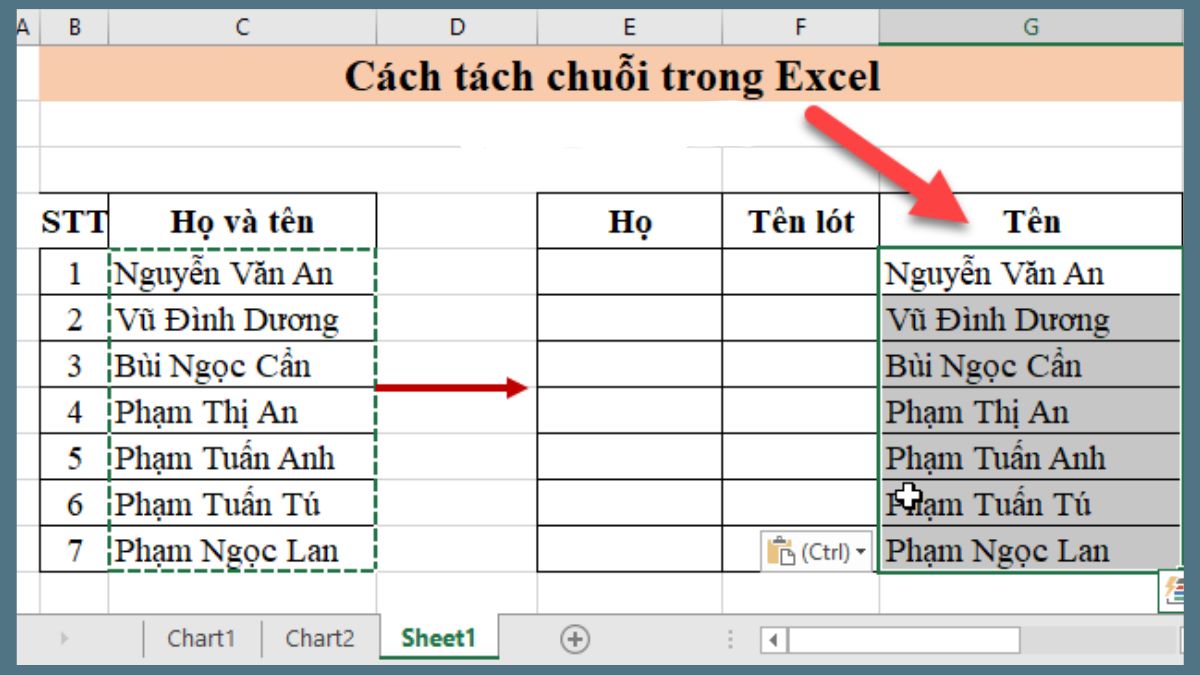
Task: Click the sheet tab scroll arrow
Action: 63,638
